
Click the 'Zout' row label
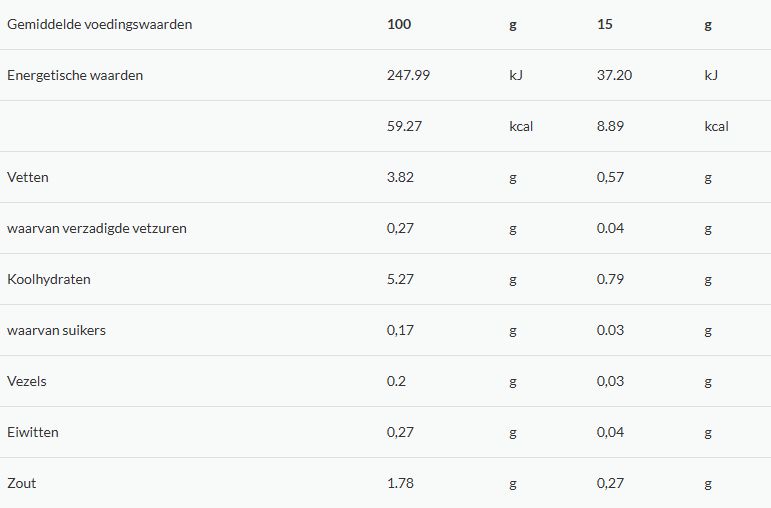pyautogui.click(x=22, y=483)
